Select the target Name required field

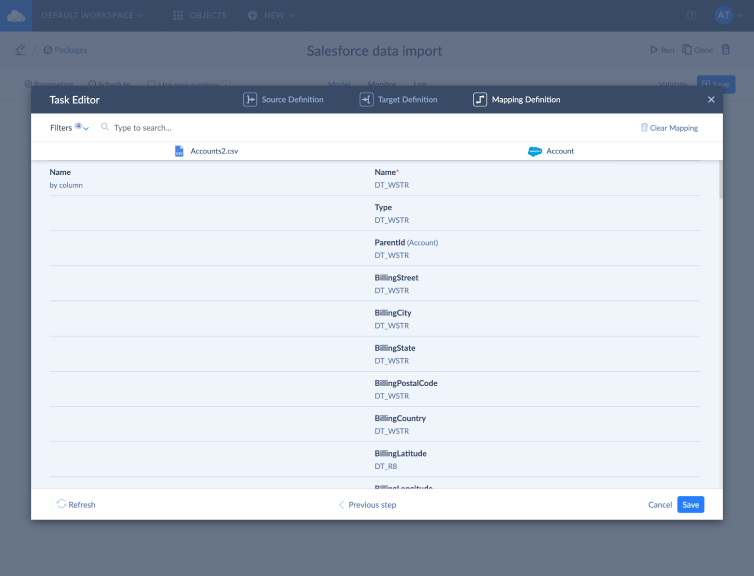pyautogui.click(x=537, y=178)
